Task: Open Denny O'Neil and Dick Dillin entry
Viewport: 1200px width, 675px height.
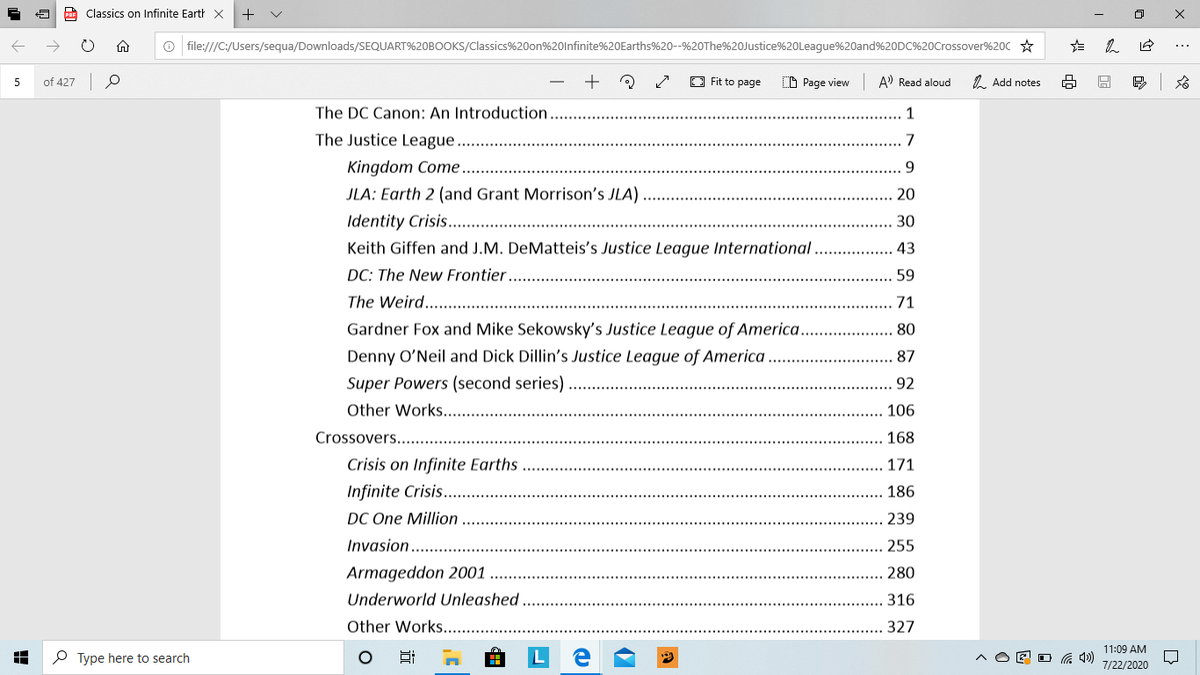Action: 630,356
